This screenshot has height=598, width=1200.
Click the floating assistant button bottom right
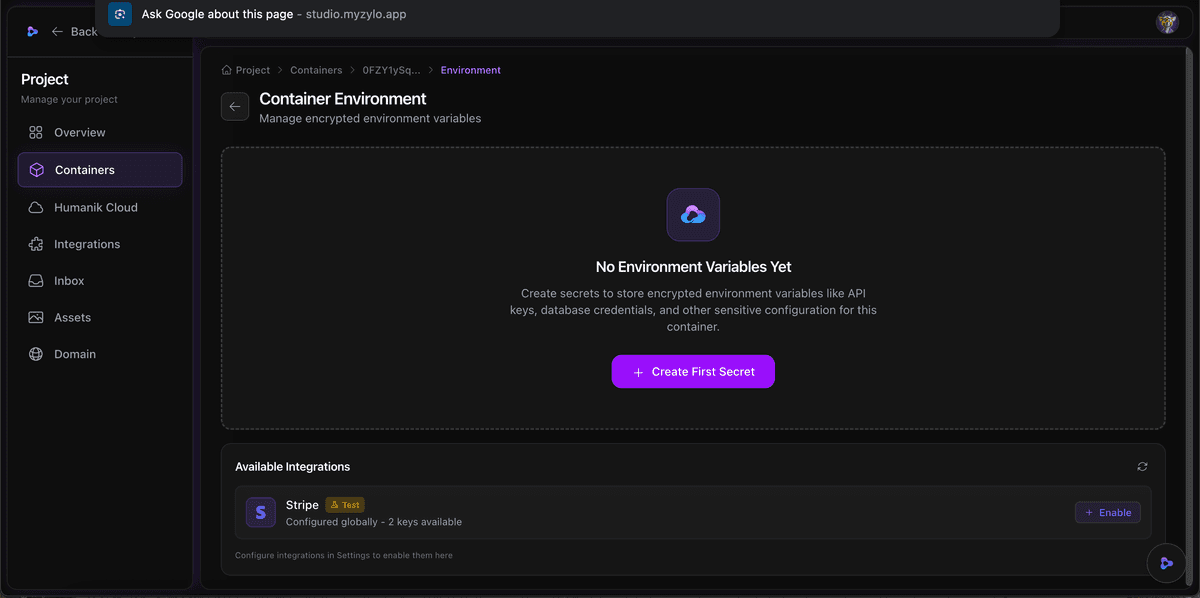[1166, 563]
